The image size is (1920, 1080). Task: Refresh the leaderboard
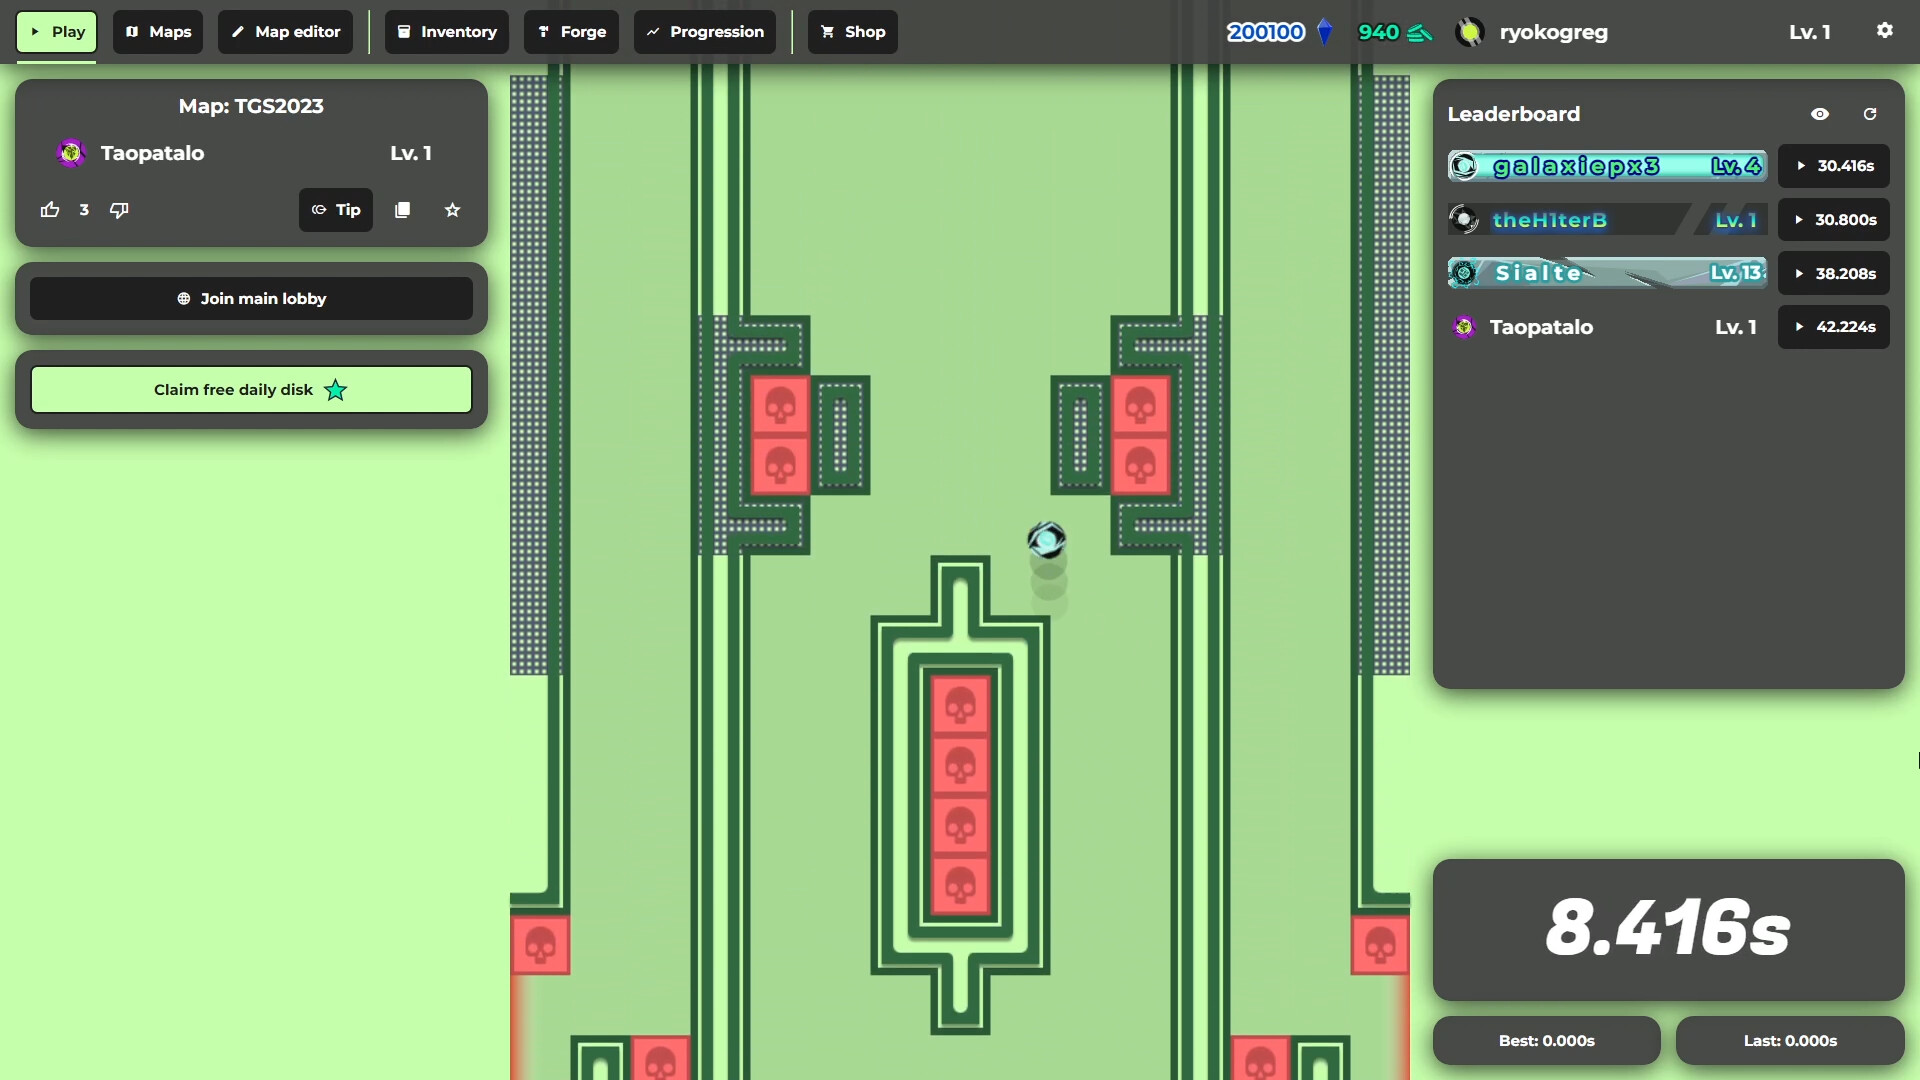pos(1870,113)
